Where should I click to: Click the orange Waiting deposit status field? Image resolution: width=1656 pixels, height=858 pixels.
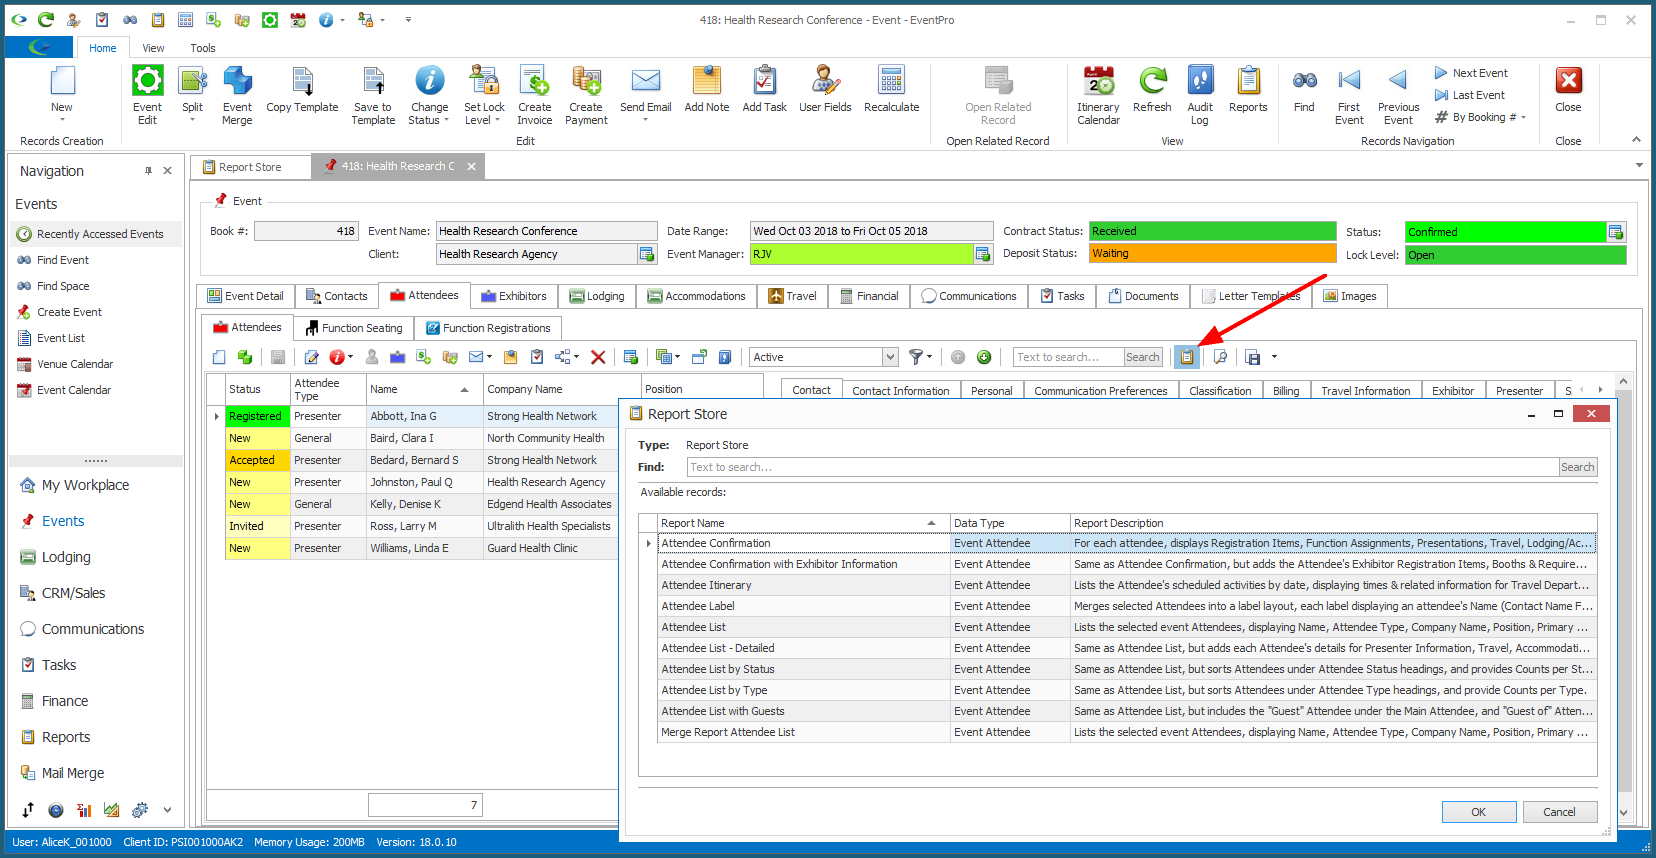pos(1212,254)
